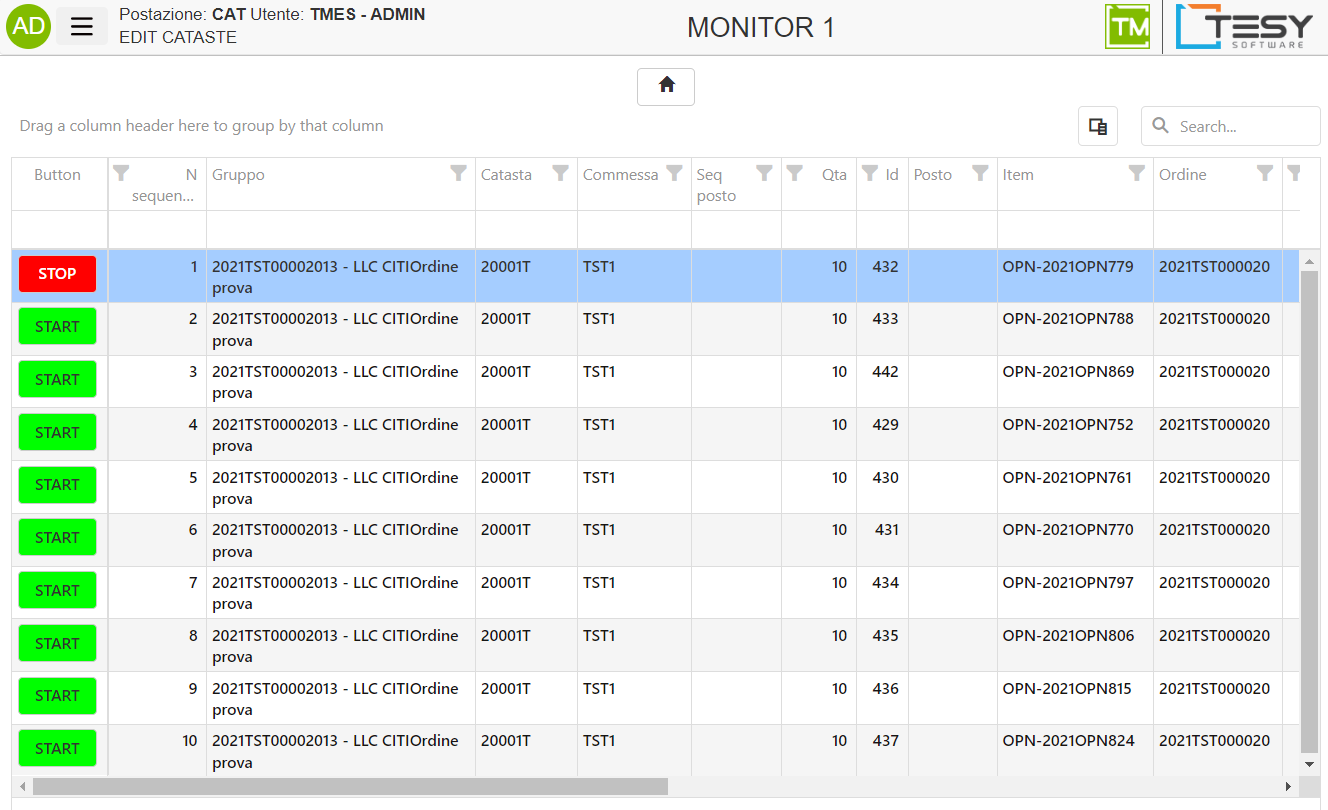Open the column chooser icon

[x=1097, y=127]
